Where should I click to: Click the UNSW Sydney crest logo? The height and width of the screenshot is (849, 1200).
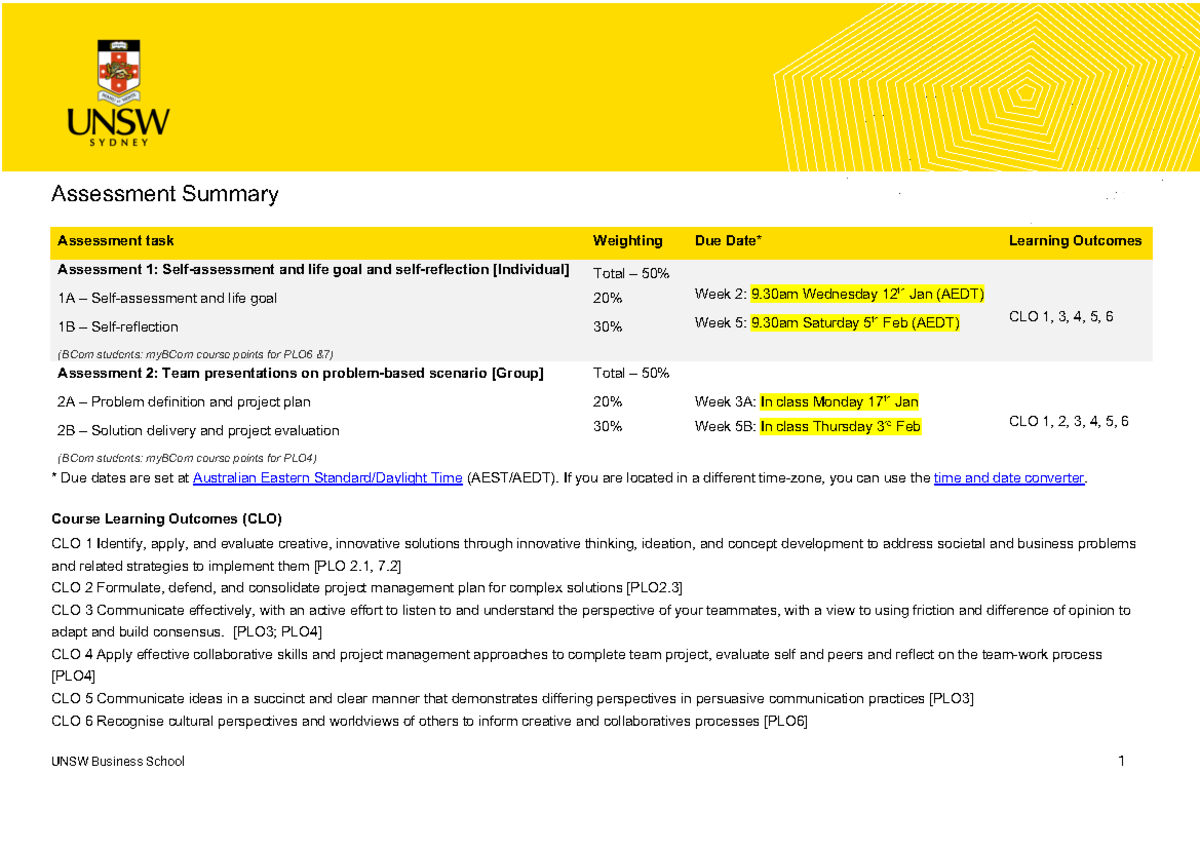[118, 93]
